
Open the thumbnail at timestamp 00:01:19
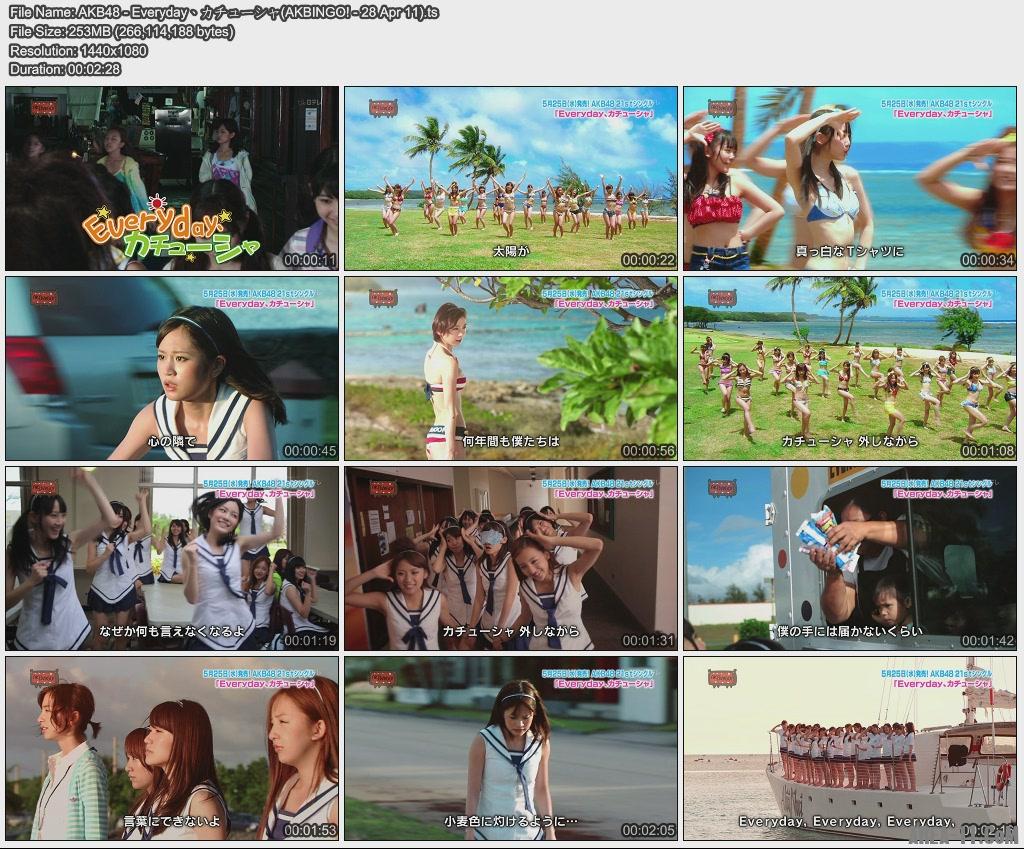[172, 558]
